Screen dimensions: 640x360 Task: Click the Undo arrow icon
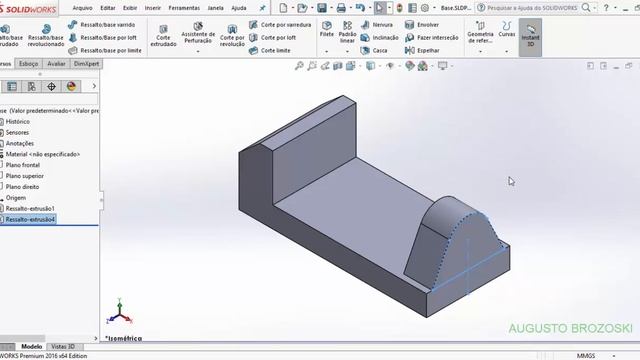pos(360,7)
